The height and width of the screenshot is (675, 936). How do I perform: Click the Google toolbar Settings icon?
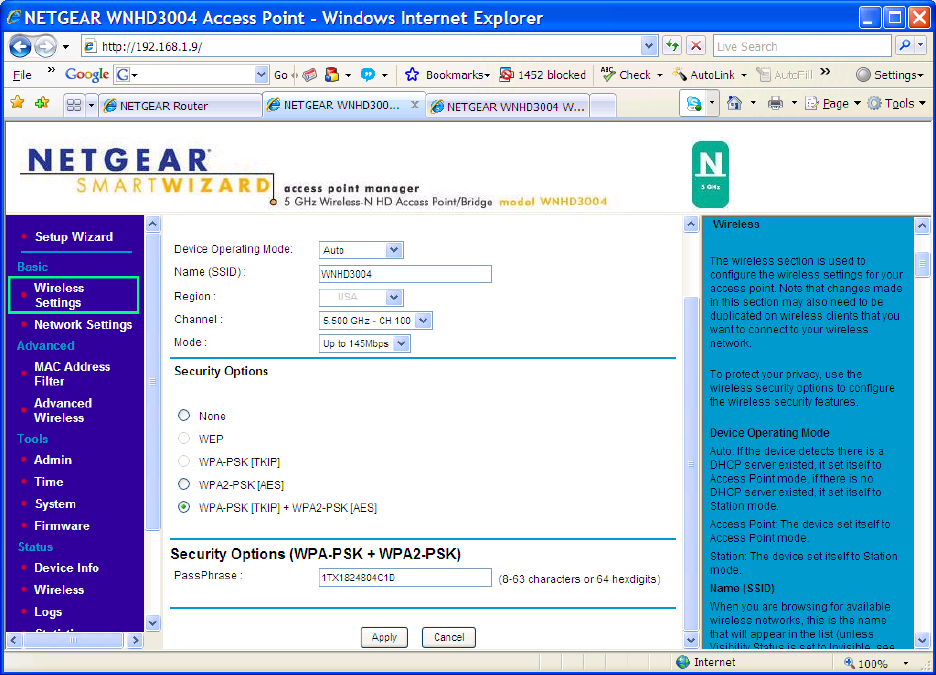863,75
